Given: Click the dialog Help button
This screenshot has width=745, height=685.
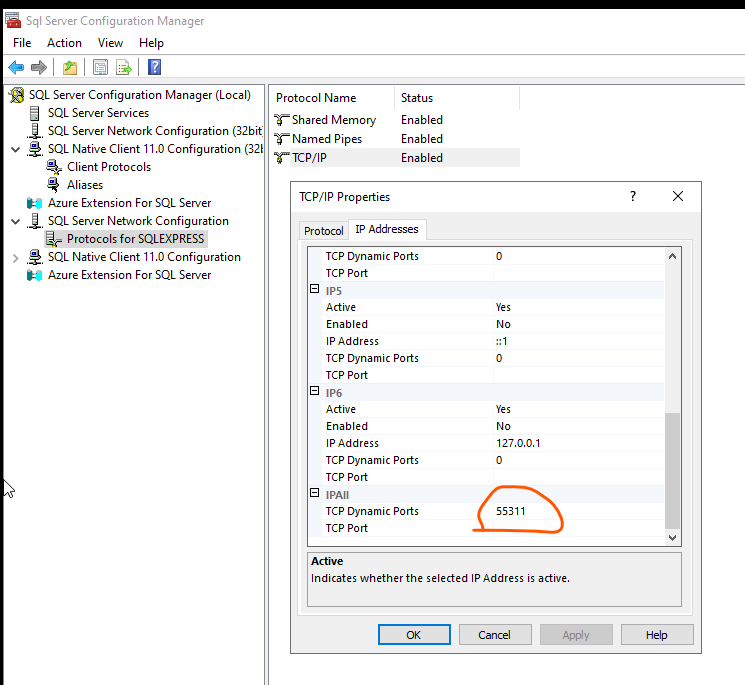Looking at the screenshot, I should point(657,635).
